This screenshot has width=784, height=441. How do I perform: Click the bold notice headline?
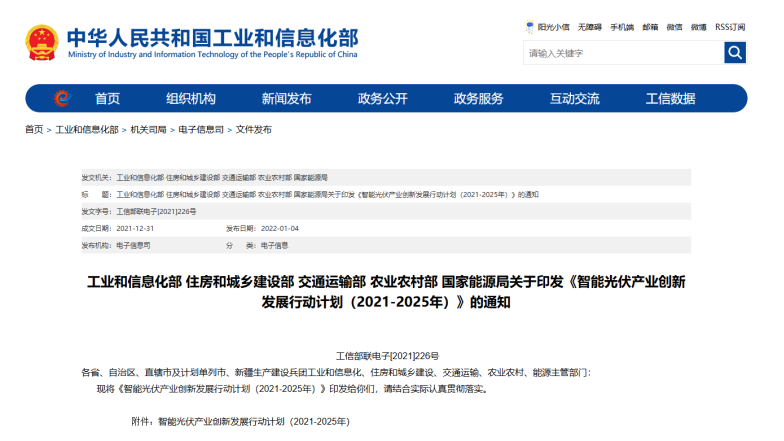point(386,292)
